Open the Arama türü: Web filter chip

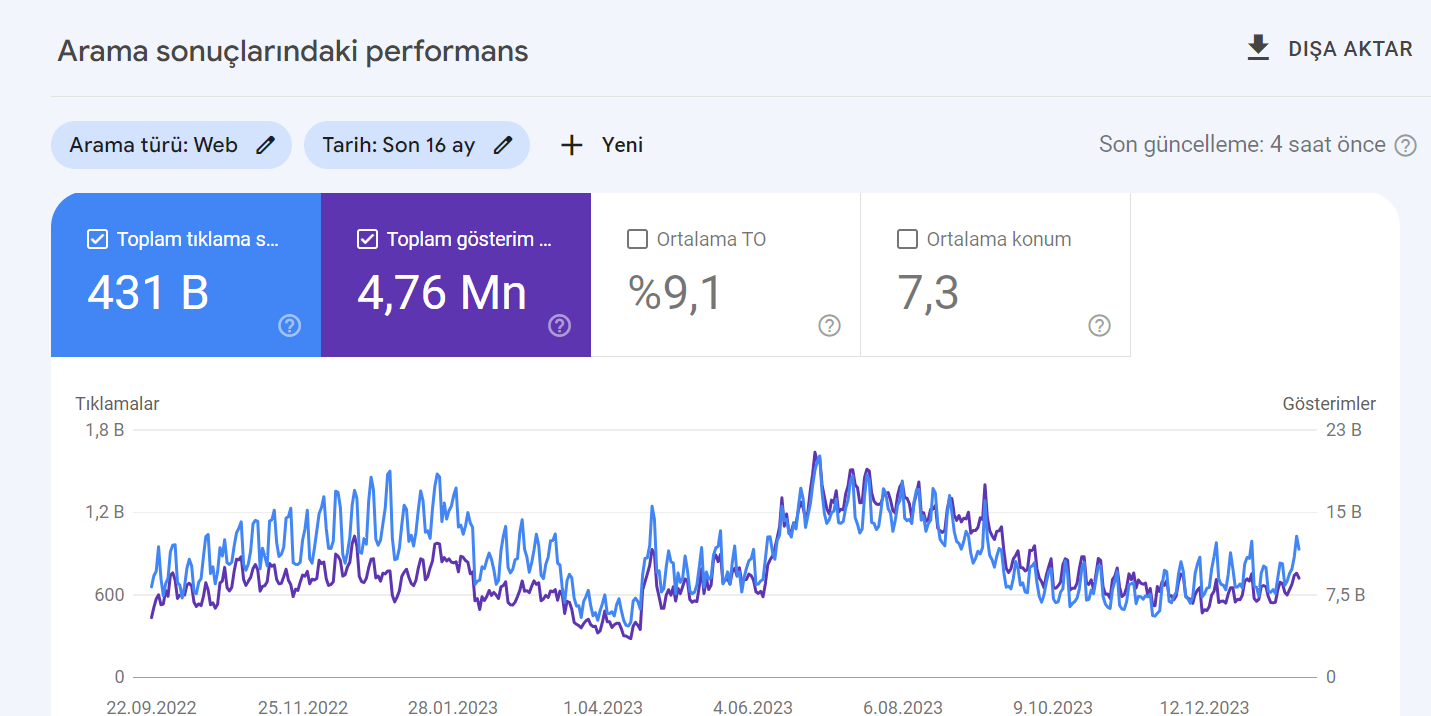coord(171,145)
